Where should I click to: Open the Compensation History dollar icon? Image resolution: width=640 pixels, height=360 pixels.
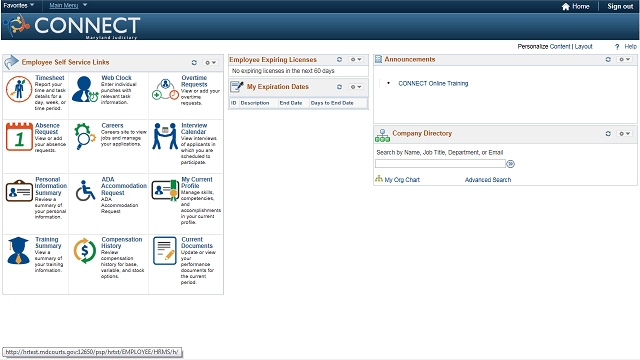(x=85, y=251)
